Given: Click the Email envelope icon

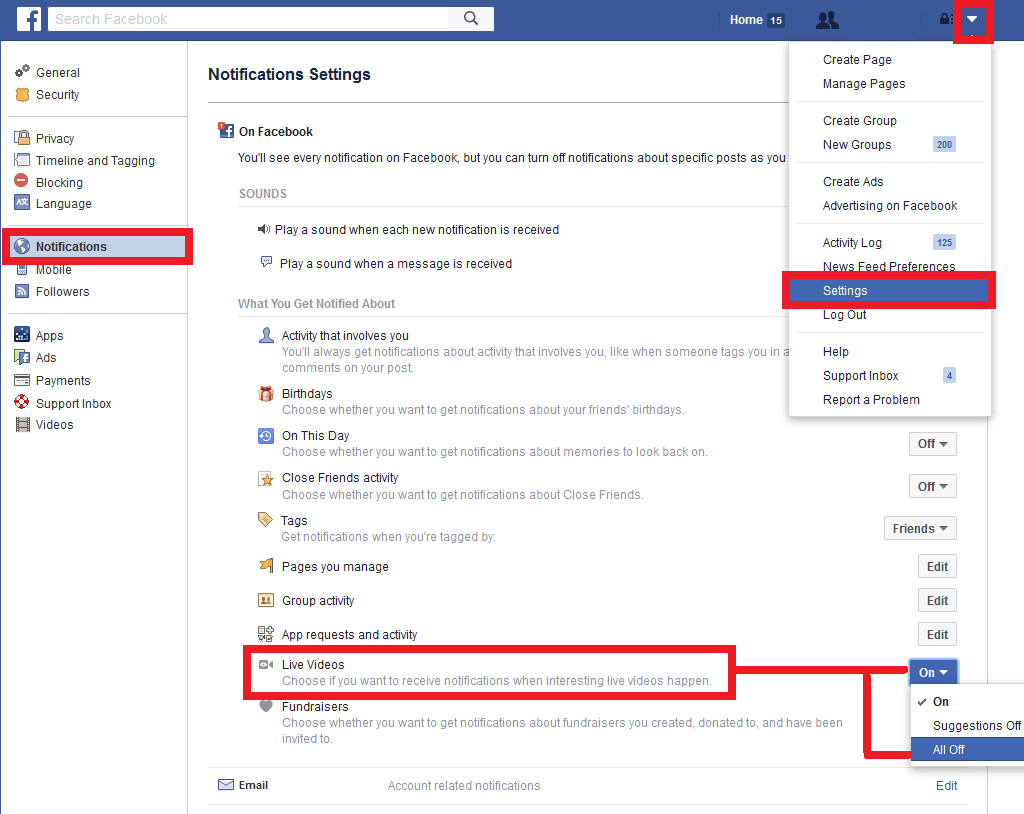Looking at the screenshot, I should point(226,785).
